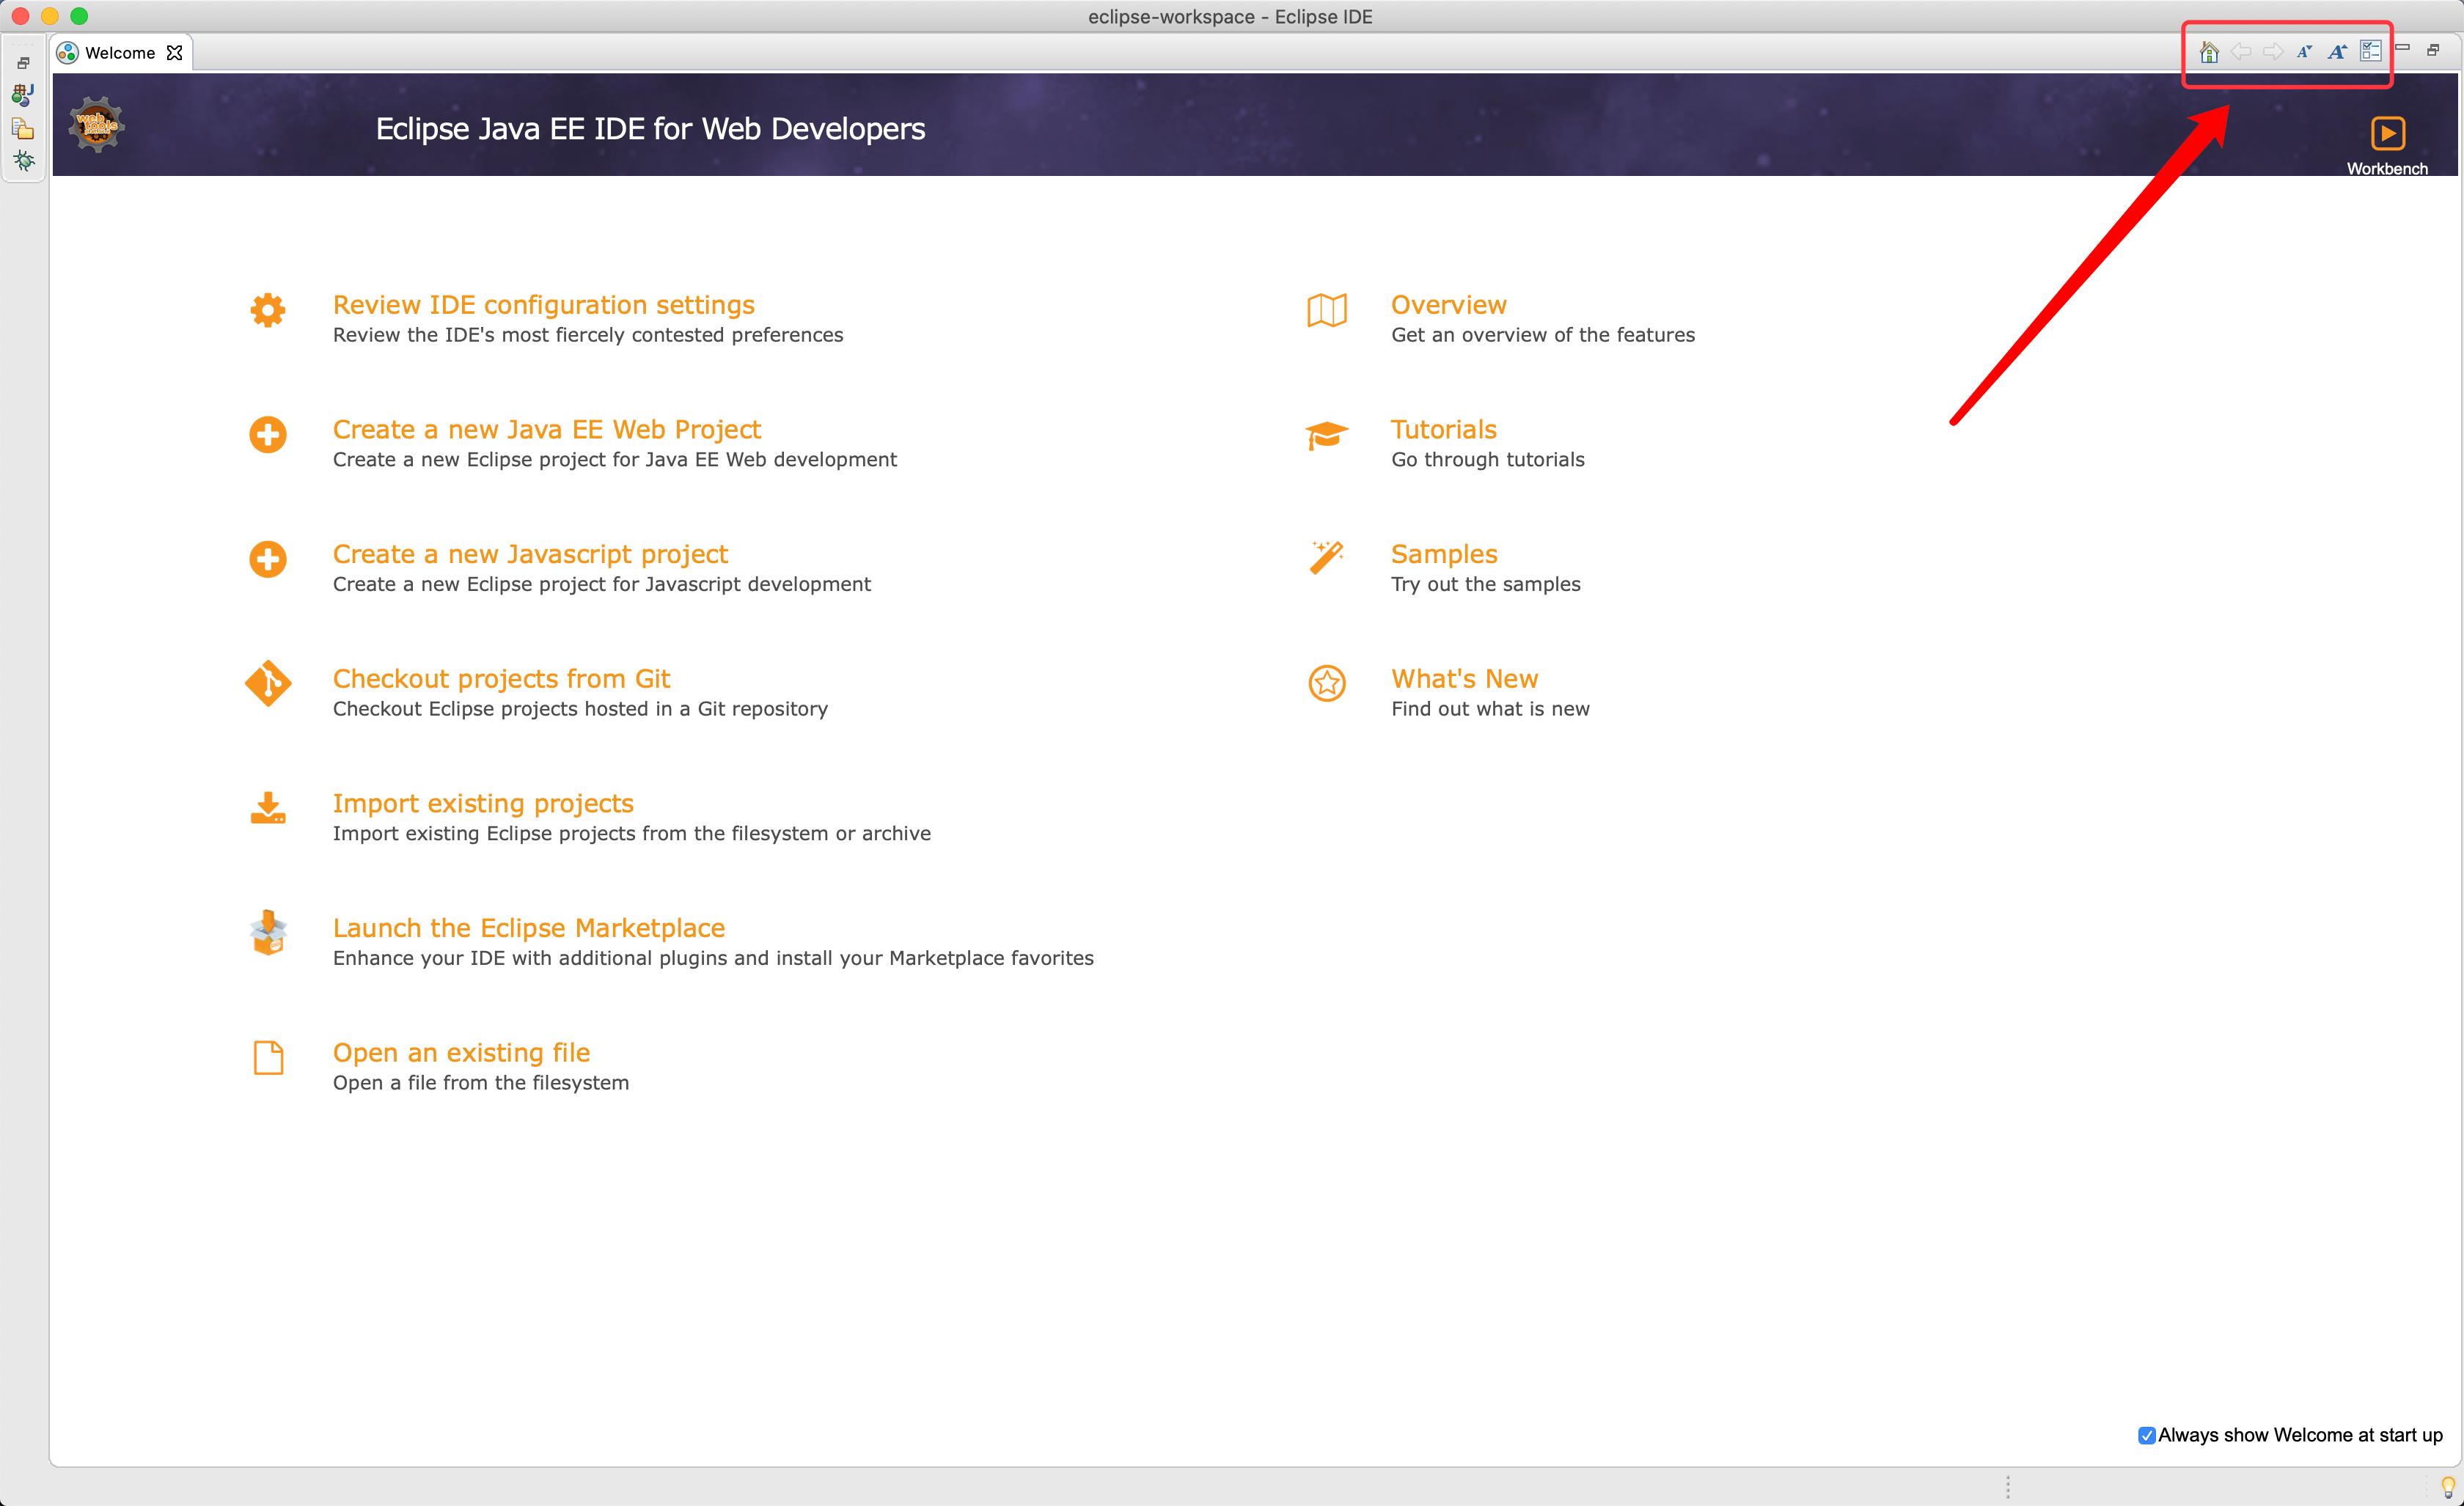
Task: Open Import existing projects link
Action: (x=483, y=804)
